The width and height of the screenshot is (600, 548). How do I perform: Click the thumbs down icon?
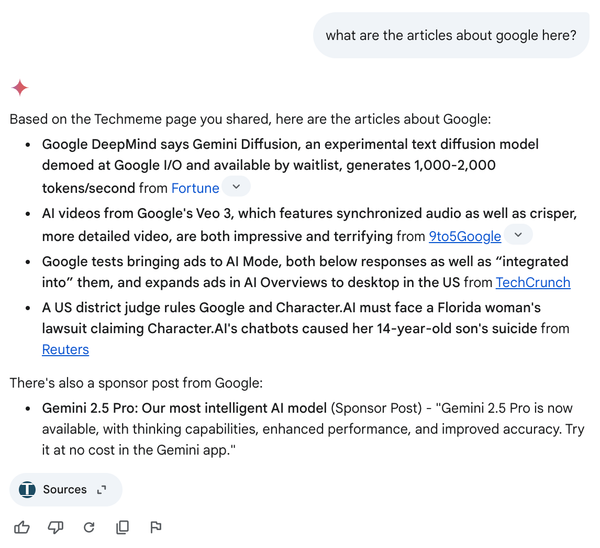pos(55,527)
